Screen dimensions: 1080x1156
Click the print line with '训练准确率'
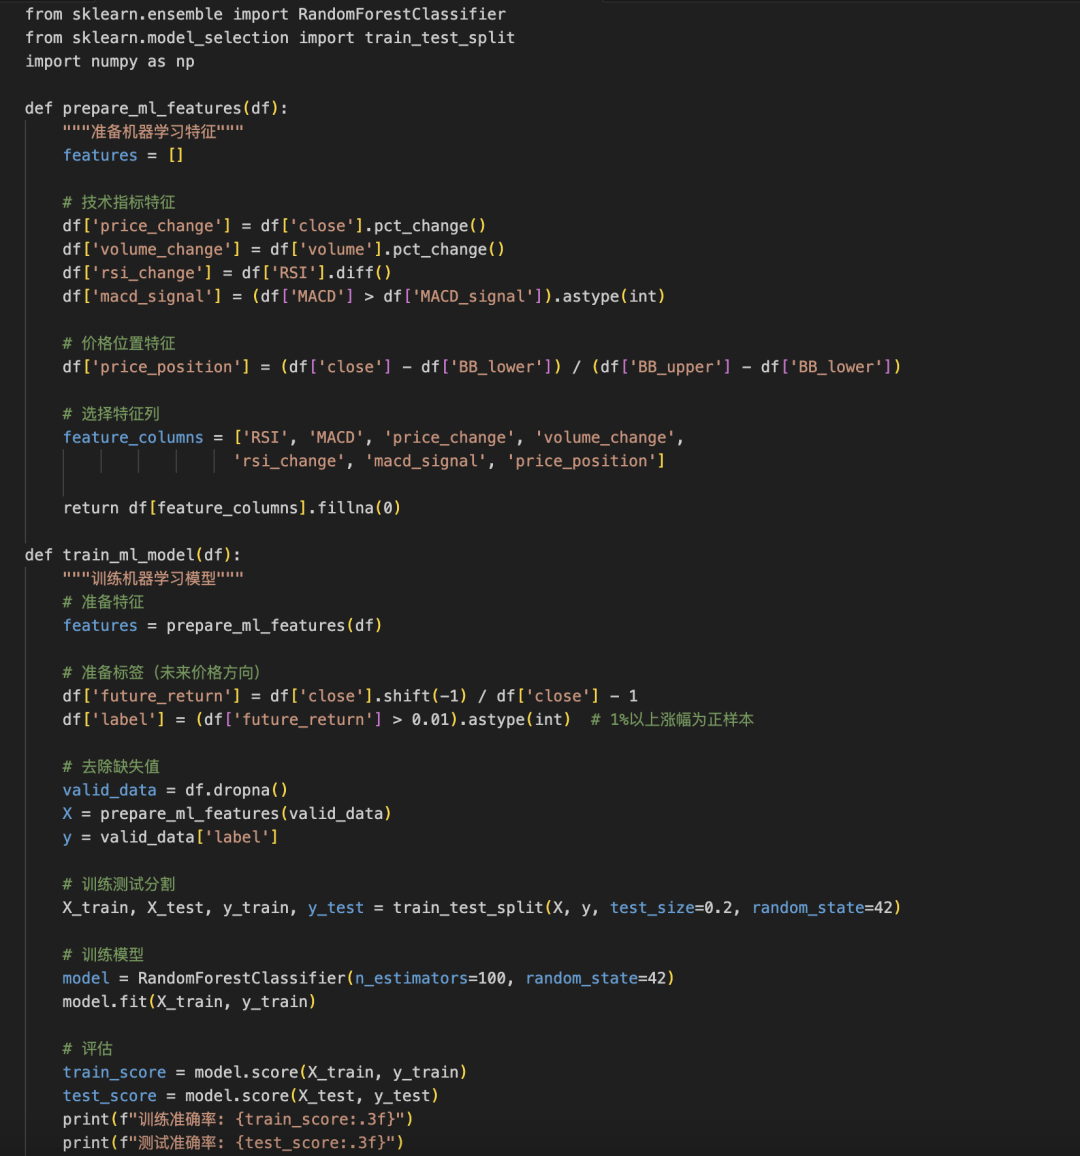pos(238,1119)
